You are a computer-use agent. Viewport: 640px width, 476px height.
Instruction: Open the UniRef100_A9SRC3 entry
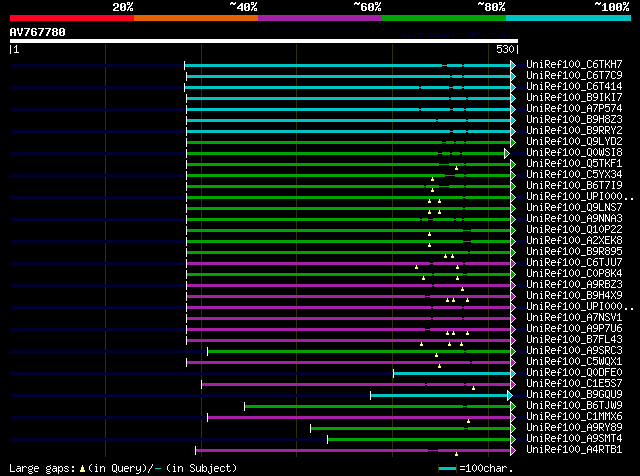point(574,351)
